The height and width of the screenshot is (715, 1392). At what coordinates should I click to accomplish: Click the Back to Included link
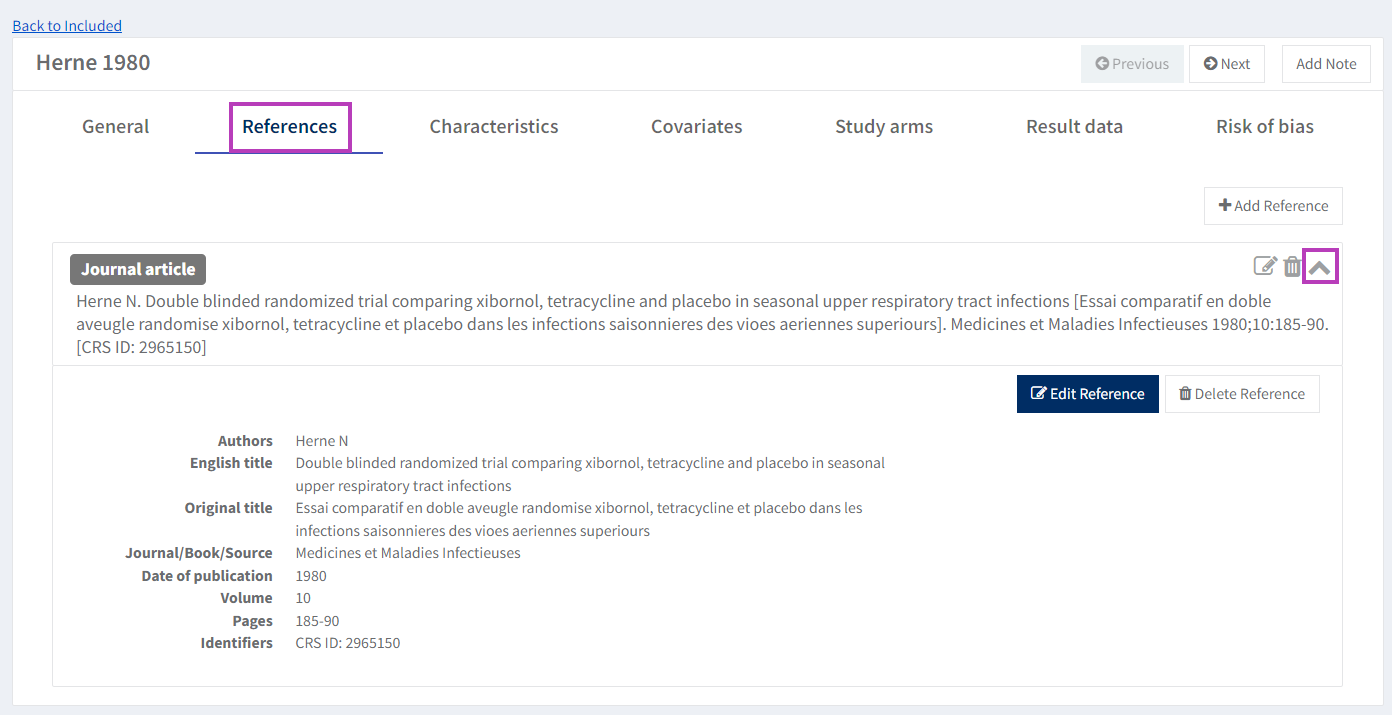point(67,26)
